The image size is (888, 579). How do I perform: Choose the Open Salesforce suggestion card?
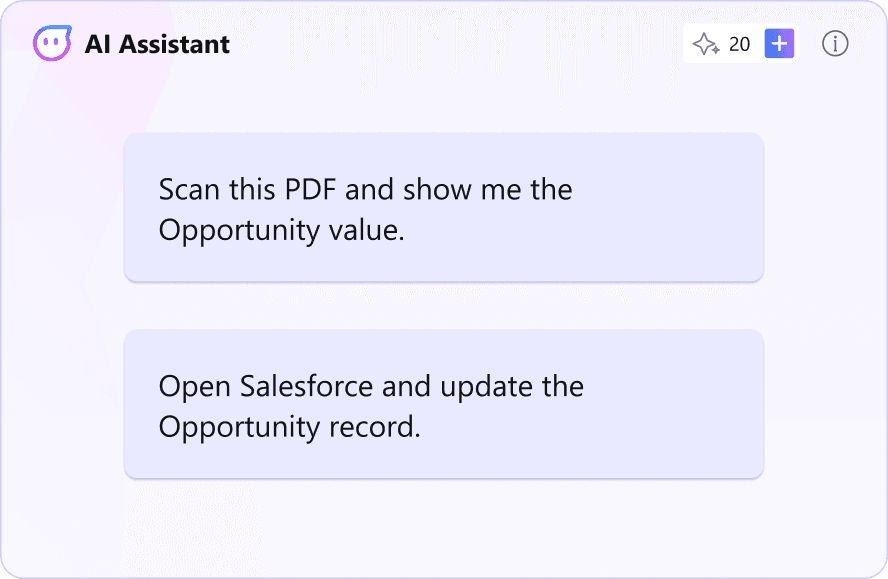(x=443, y=405)
